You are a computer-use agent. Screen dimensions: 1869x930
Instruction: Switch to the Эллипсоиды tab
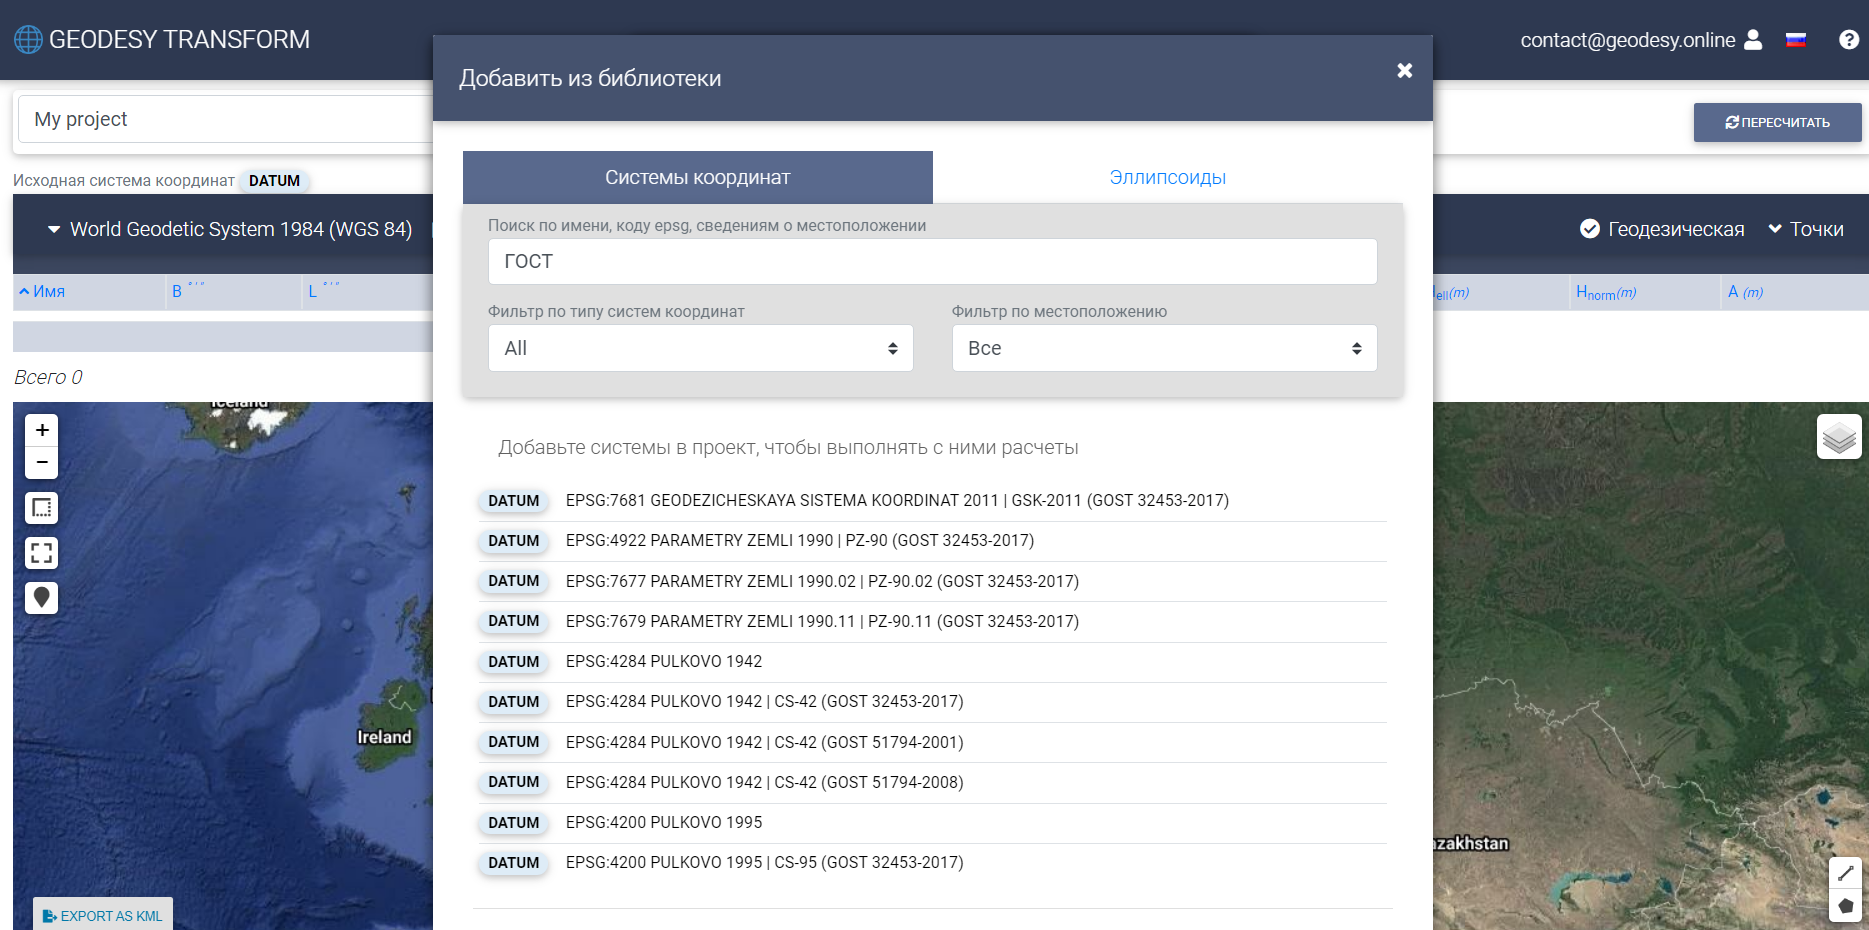1167,178
